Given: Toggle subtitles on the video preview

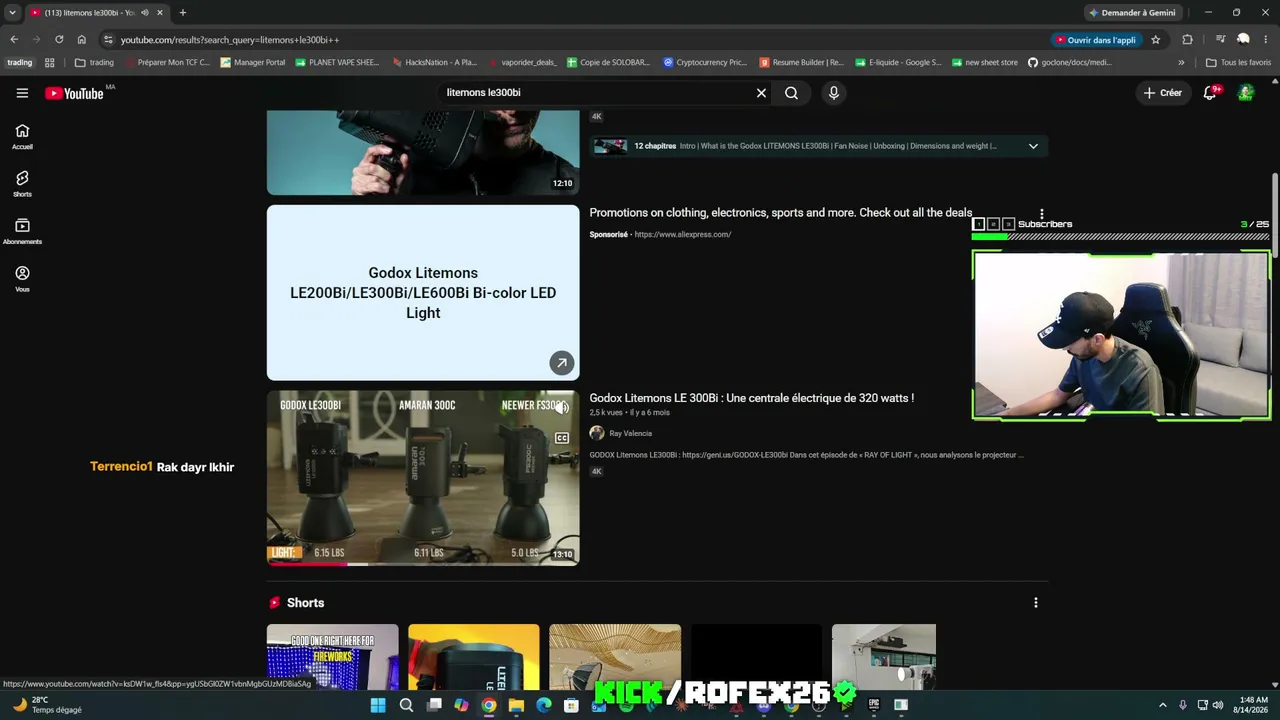Looking at the screenshot, I should [x=562, y=438].
